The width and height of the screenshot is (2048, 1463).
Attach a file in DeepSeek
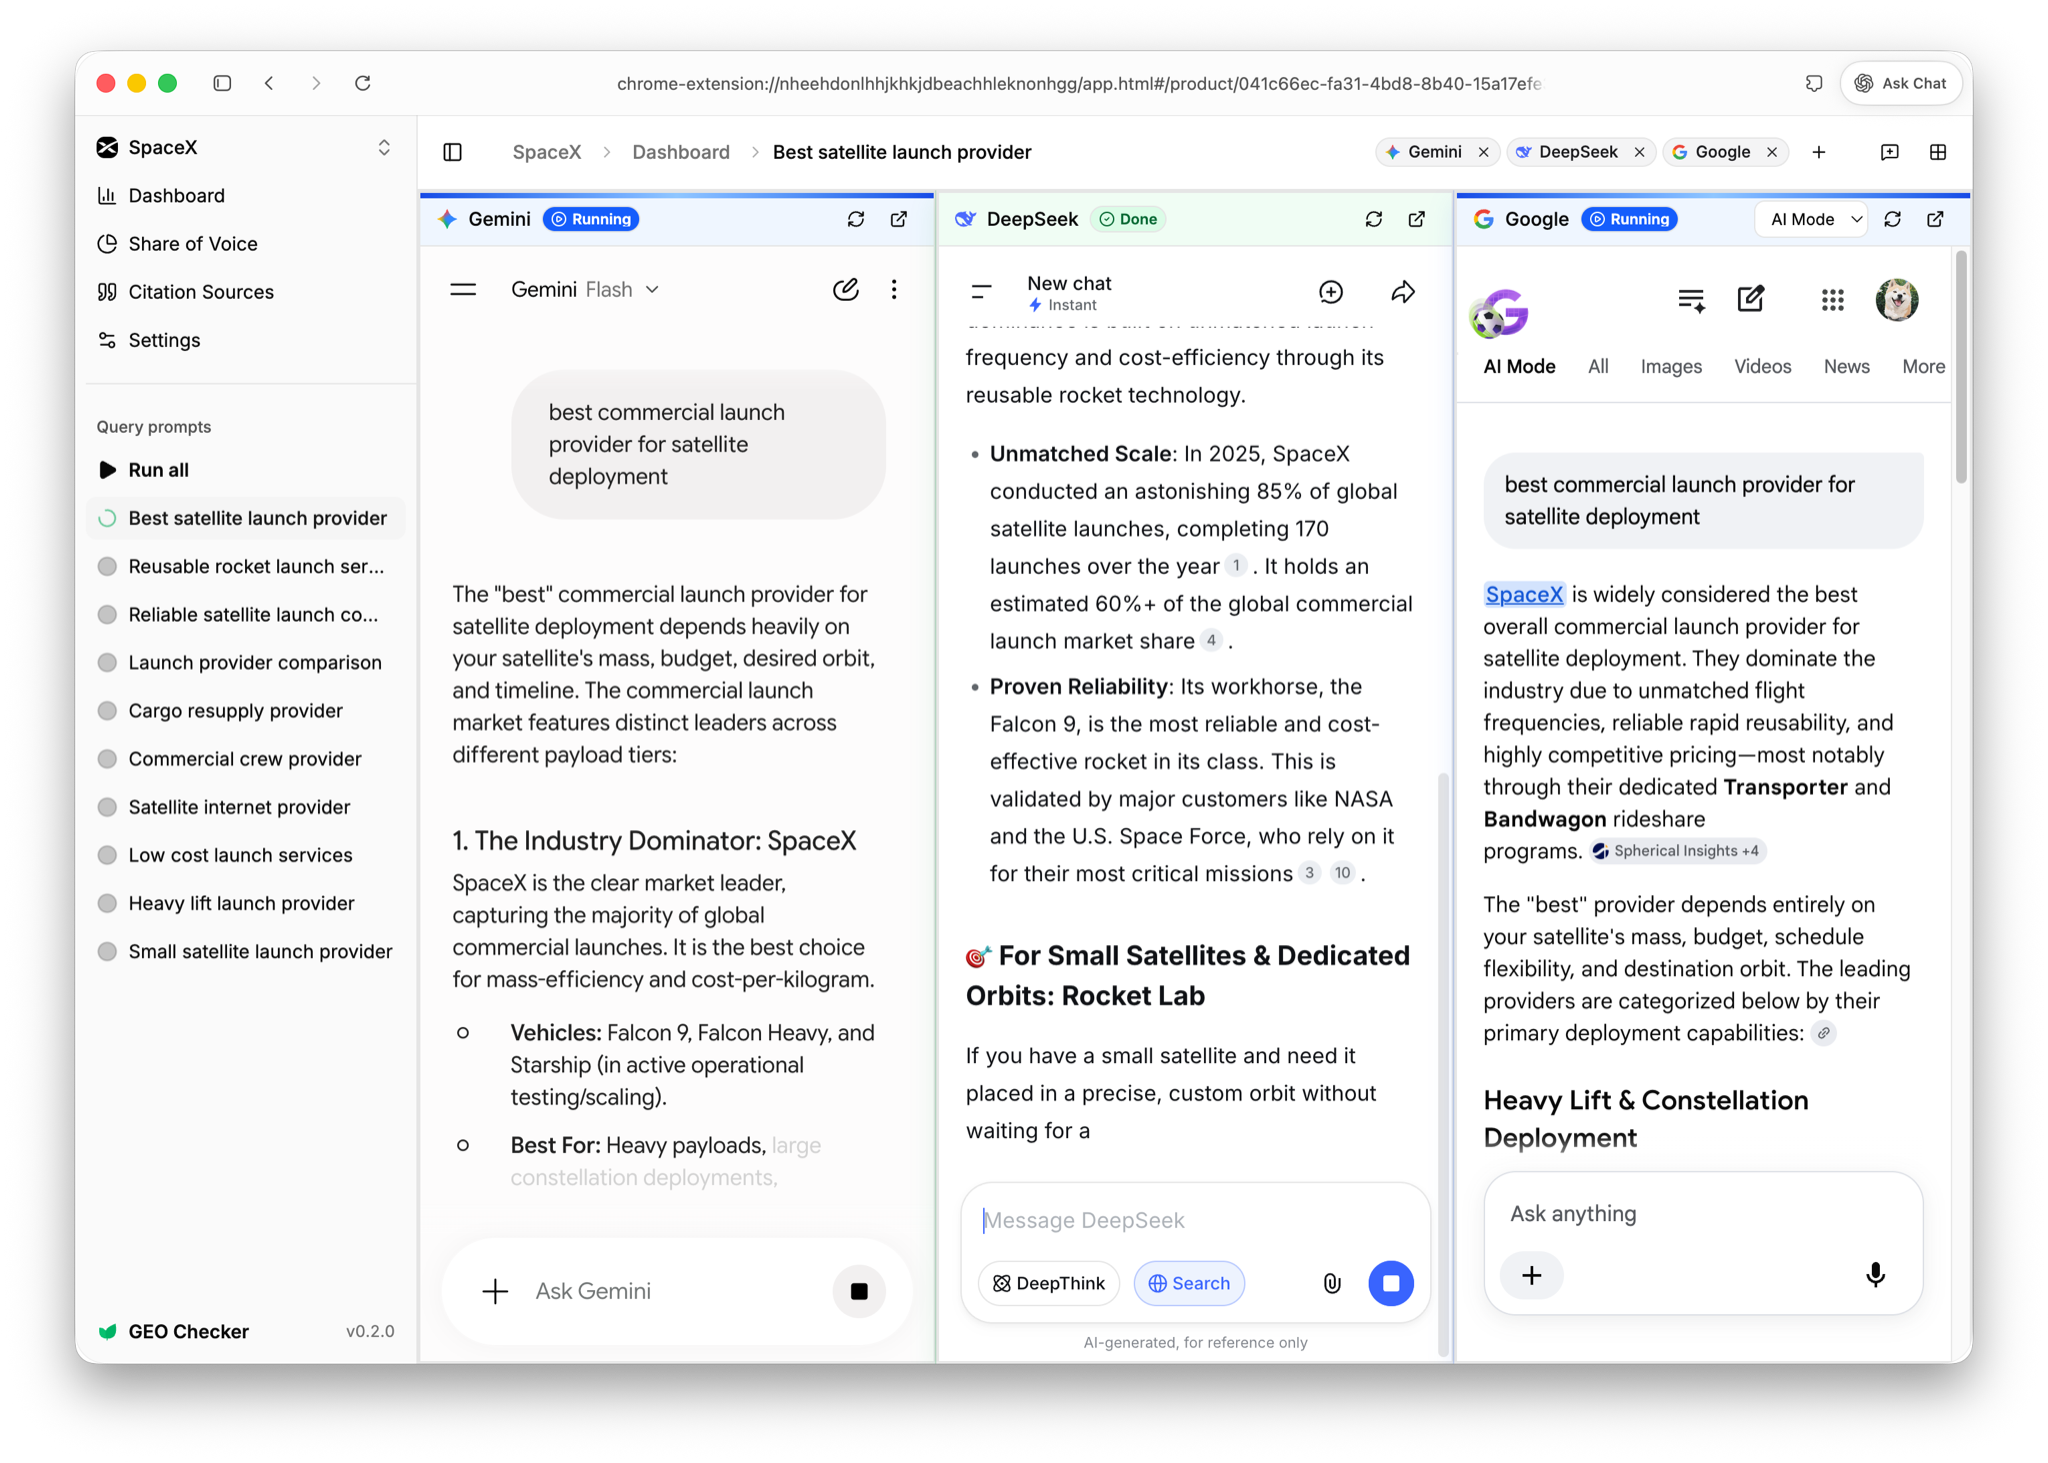click(1332, 1283)
